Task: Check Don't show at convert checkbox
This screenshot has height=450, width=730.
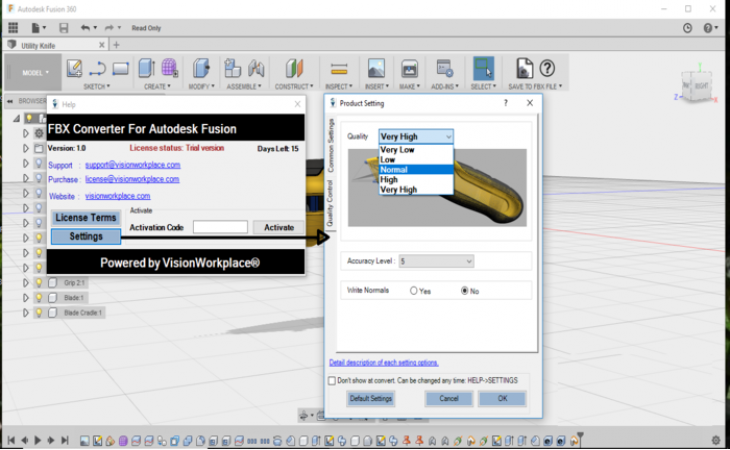Action: [x=331, y=381]
